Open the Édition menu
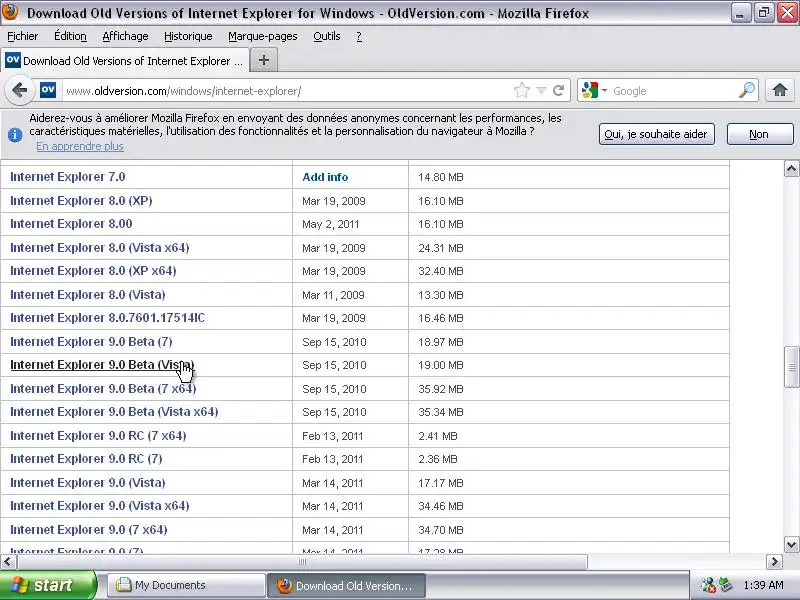 click(x=70, y=36)
